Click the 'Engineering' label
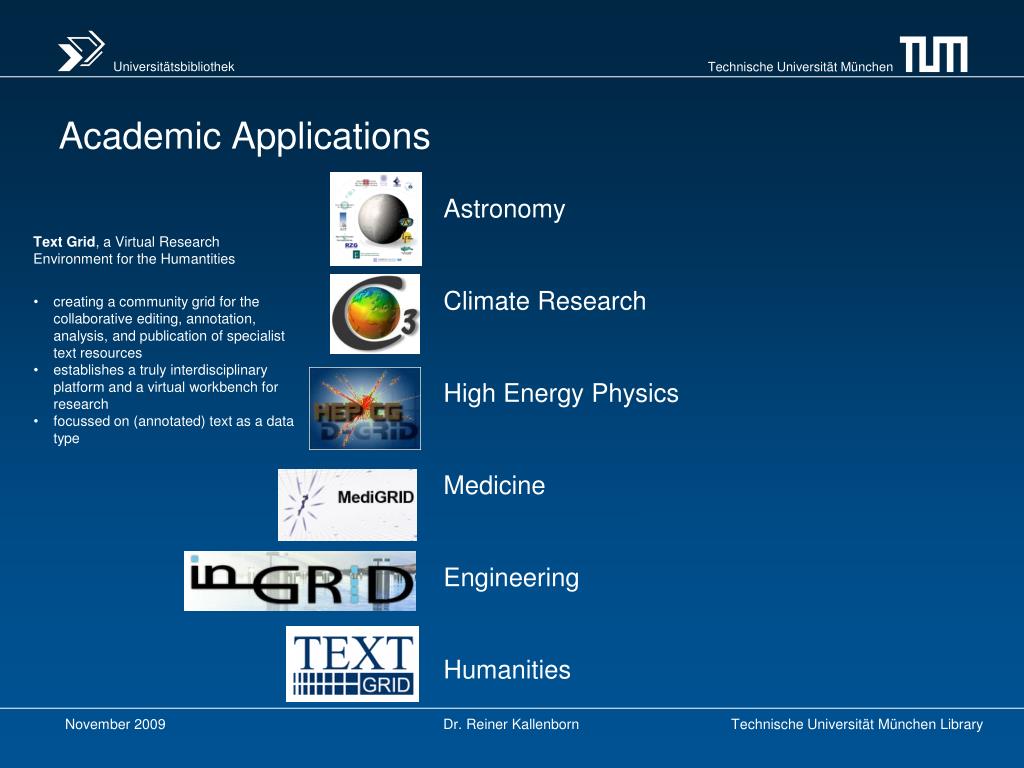Image resolution: width=1024 pixels, height=768 pixels. point(511,579)
